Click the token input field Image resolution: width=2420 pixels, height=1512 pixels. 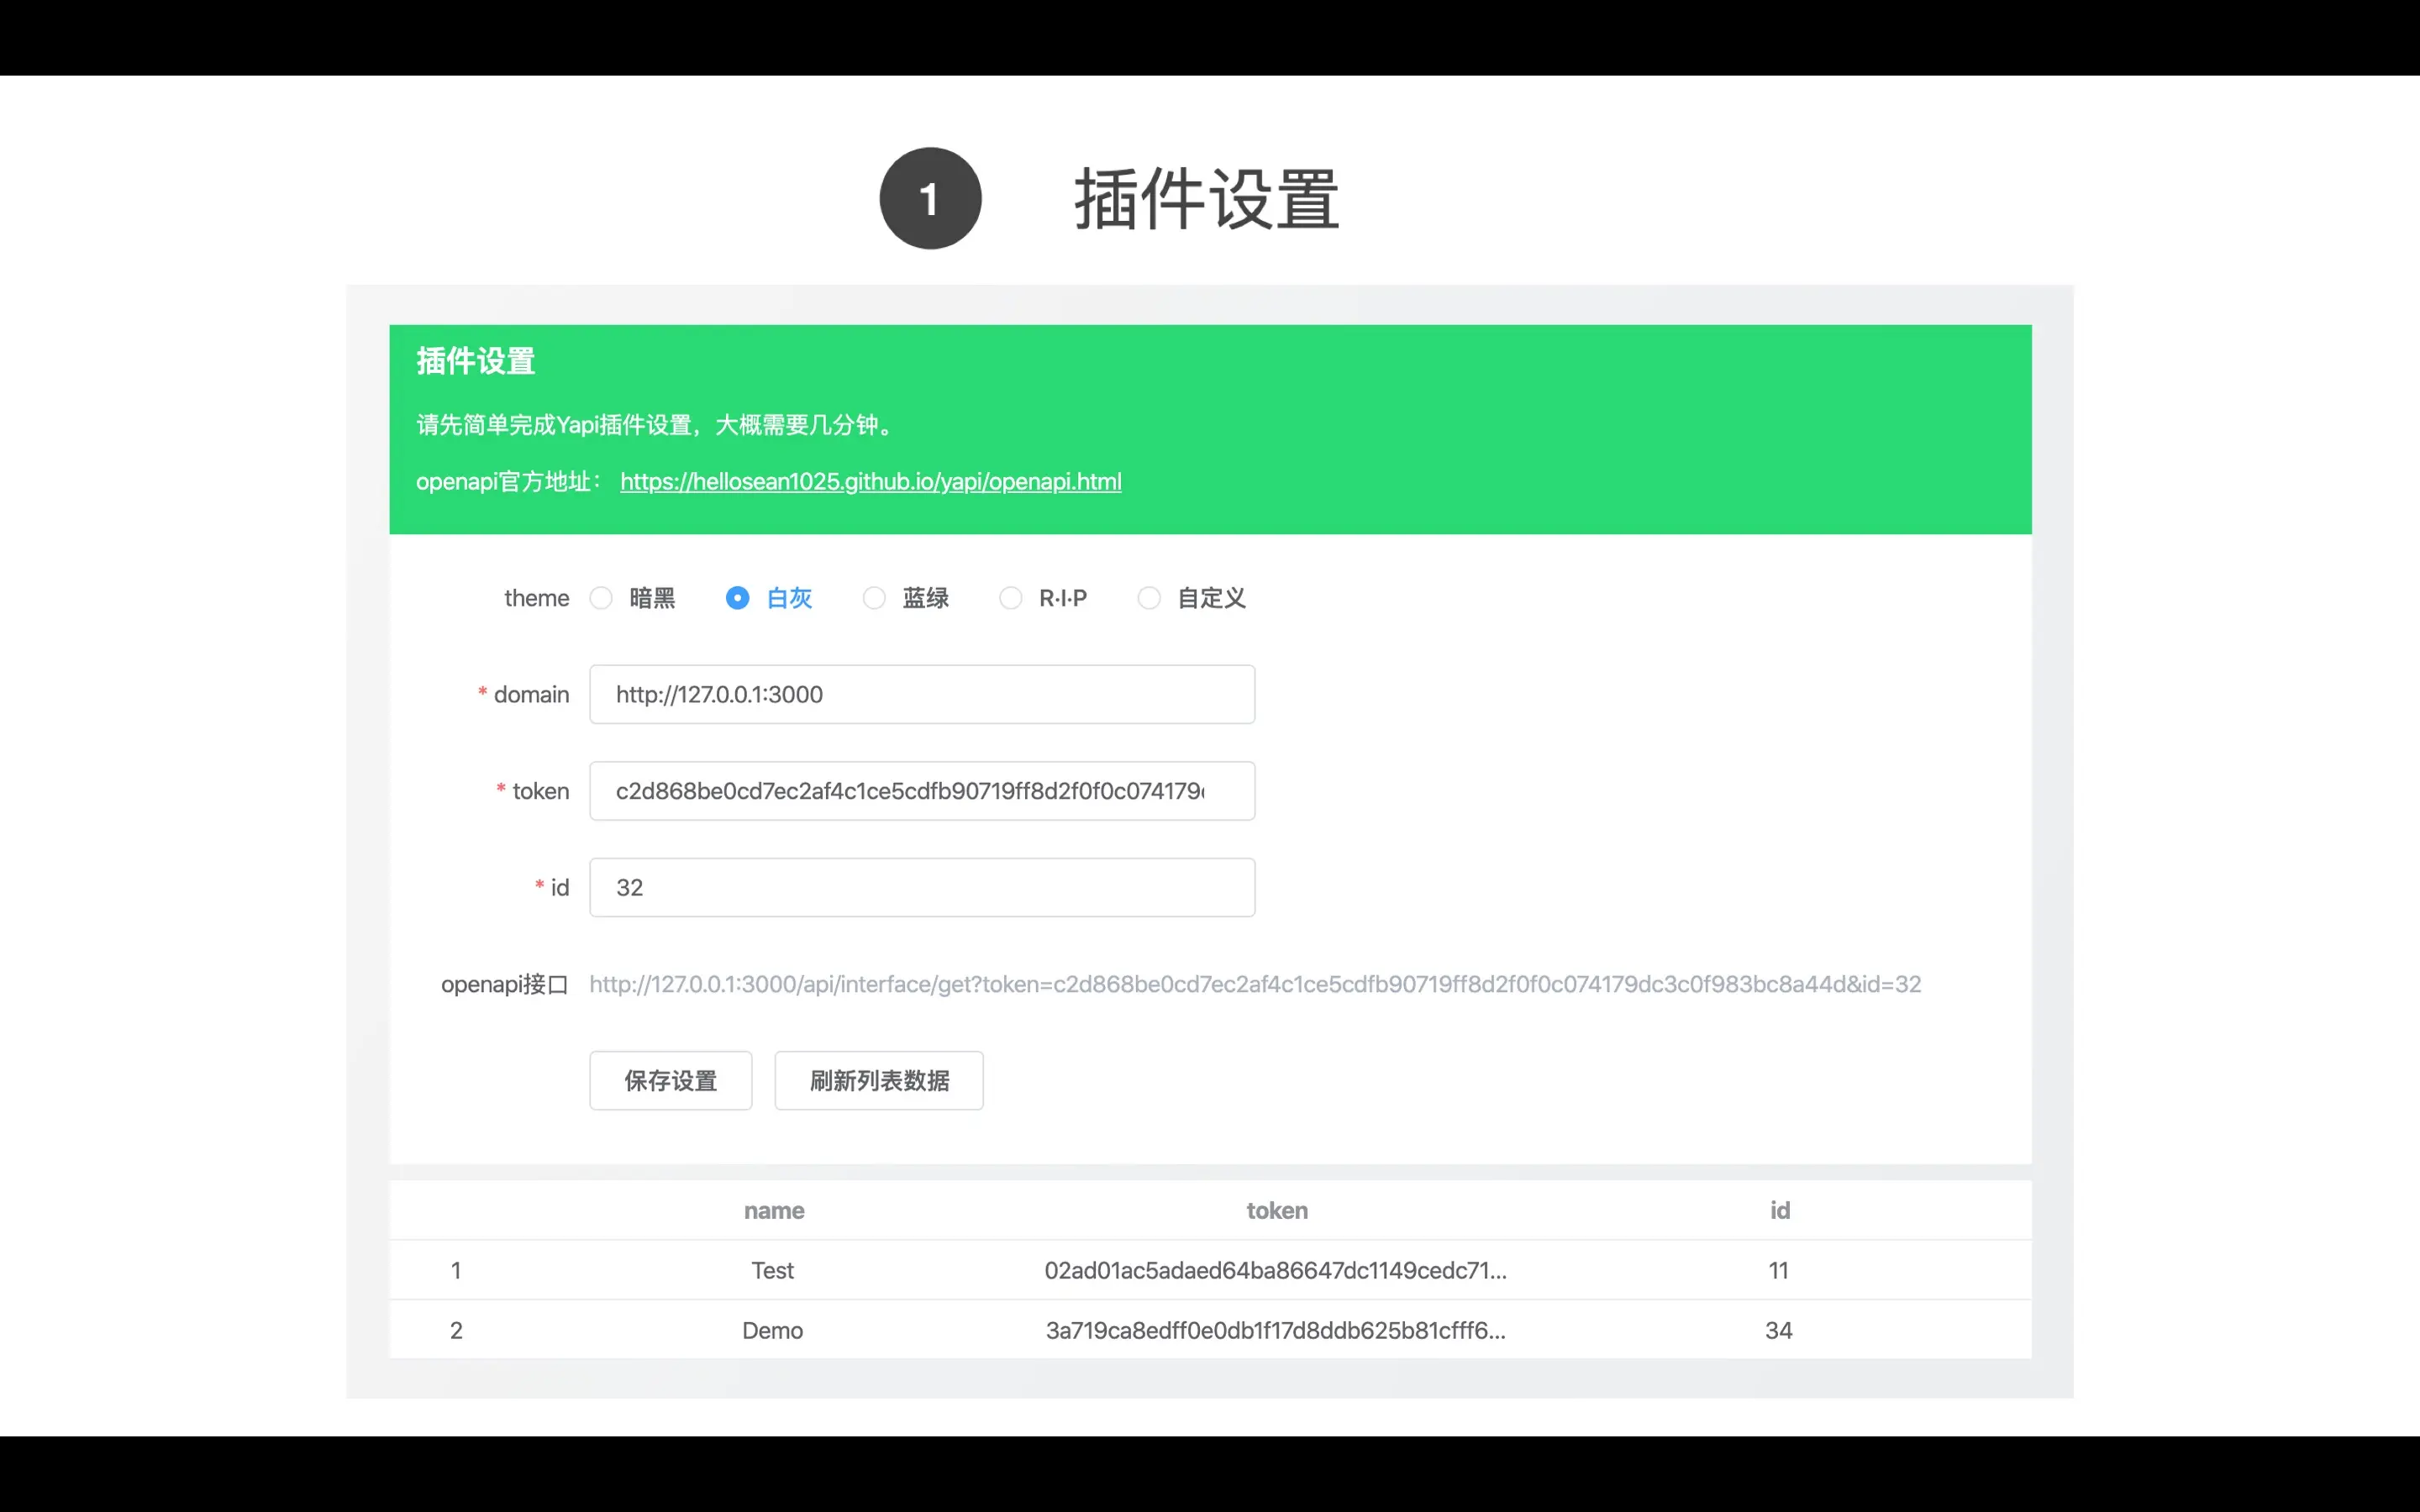pos(921,791)
